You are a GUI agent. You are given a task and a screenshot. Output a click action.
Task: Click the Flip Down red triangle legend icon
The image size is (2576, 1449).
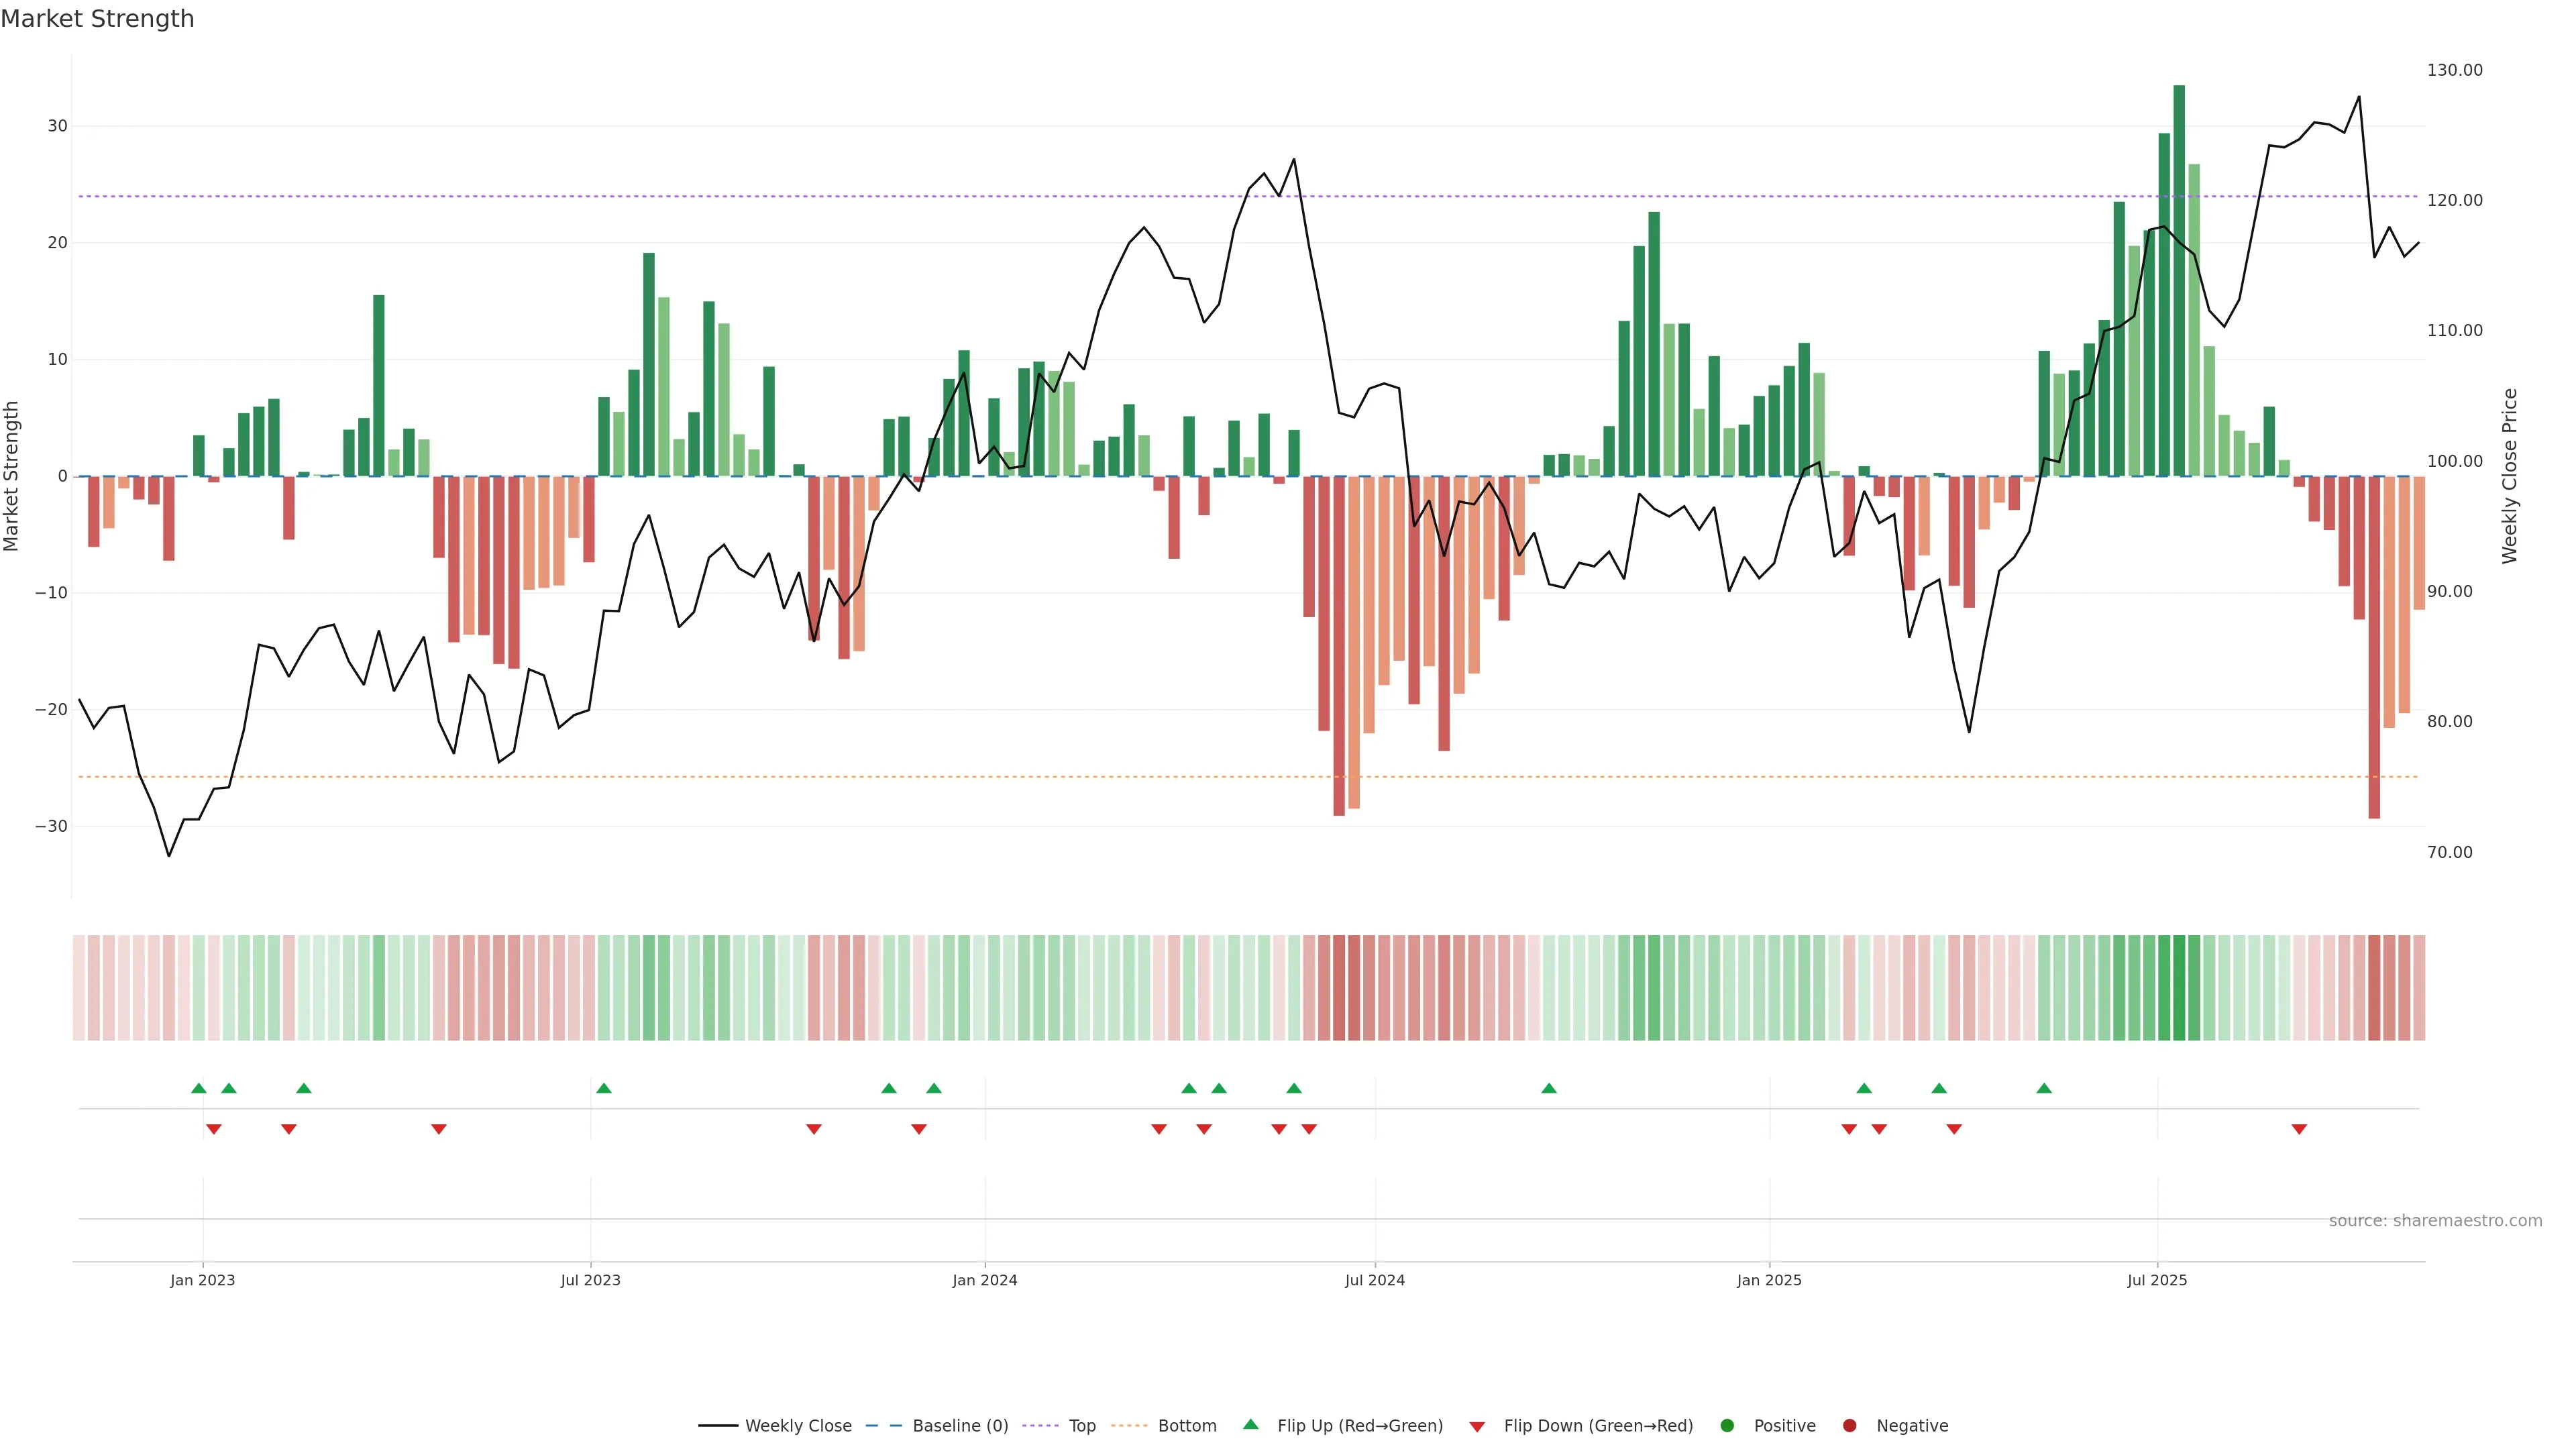click(x=1477, y=1426)
